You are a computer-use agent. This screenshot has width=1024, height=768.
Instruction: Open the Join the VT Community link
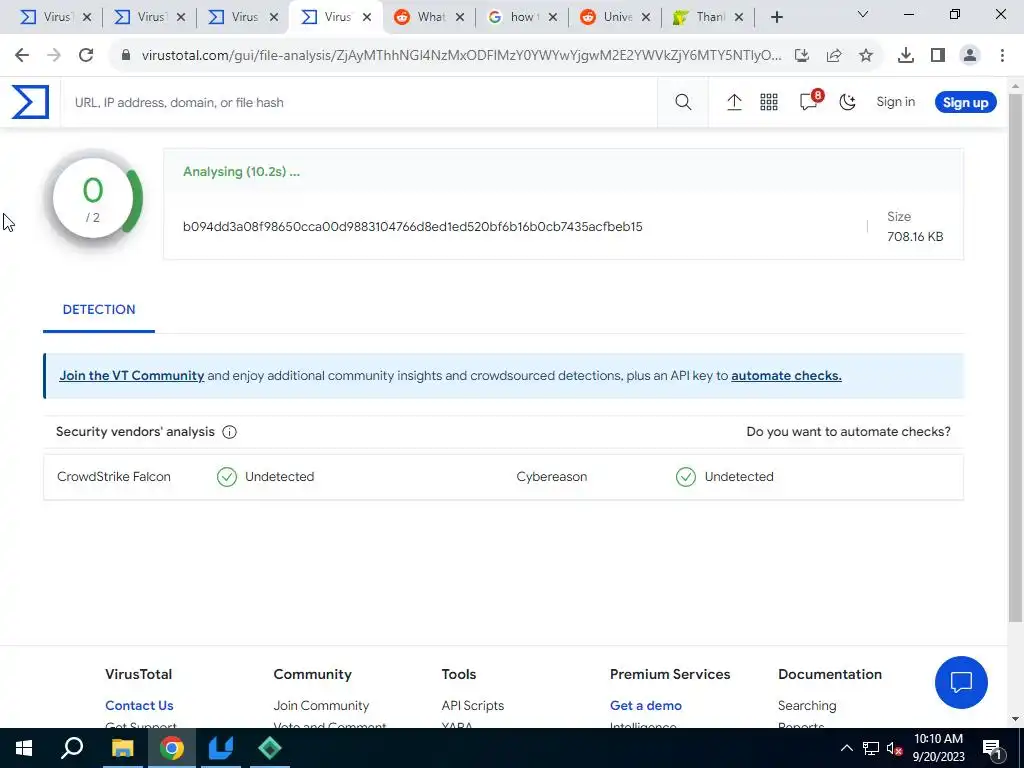tap(131, 376)
